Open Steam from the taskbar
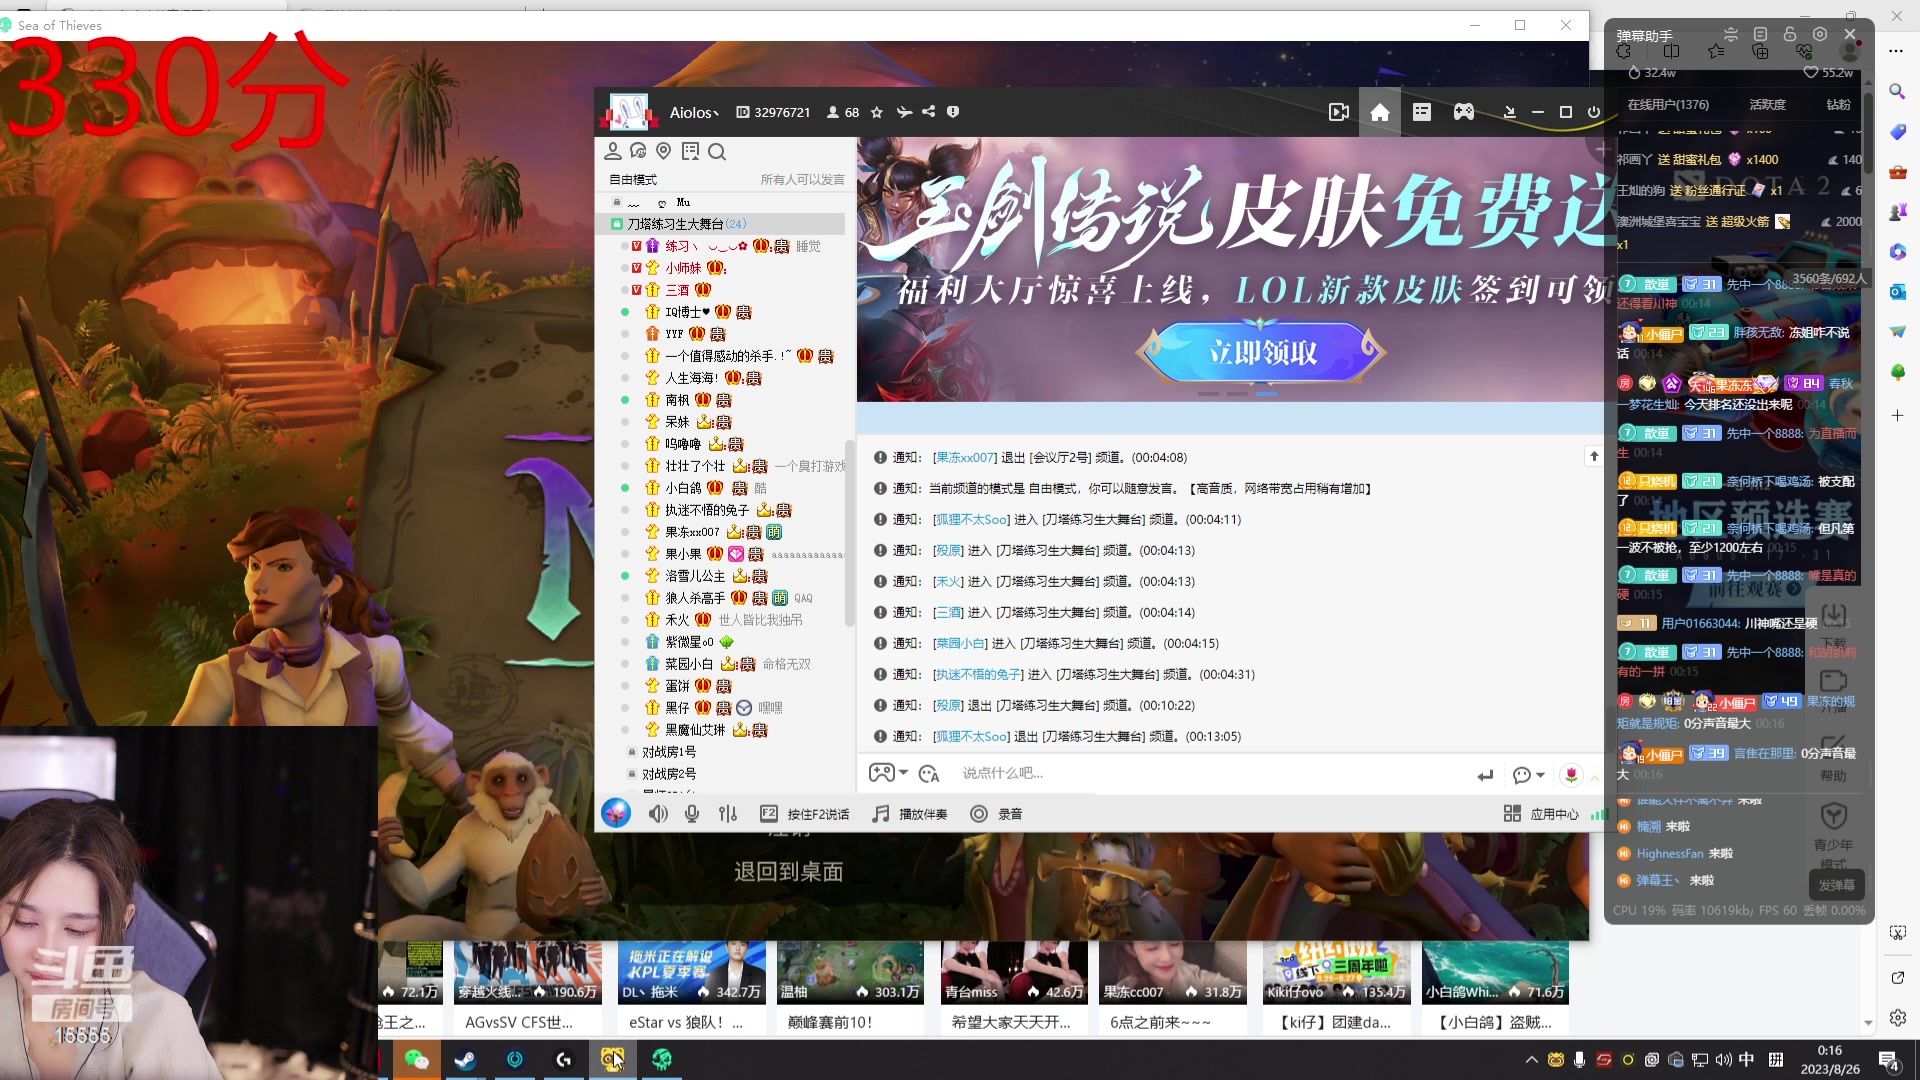 (x=465, y=1060)
